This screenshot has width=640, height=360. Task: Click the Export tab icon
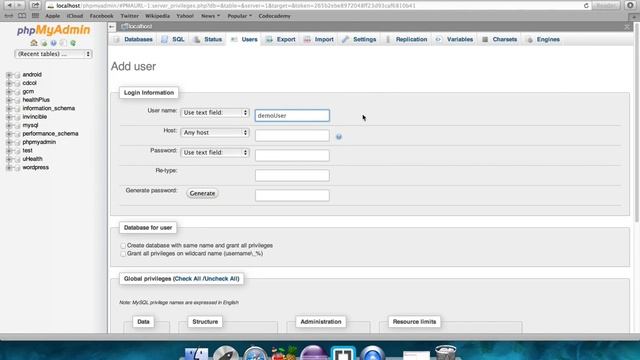coord(269,40)
